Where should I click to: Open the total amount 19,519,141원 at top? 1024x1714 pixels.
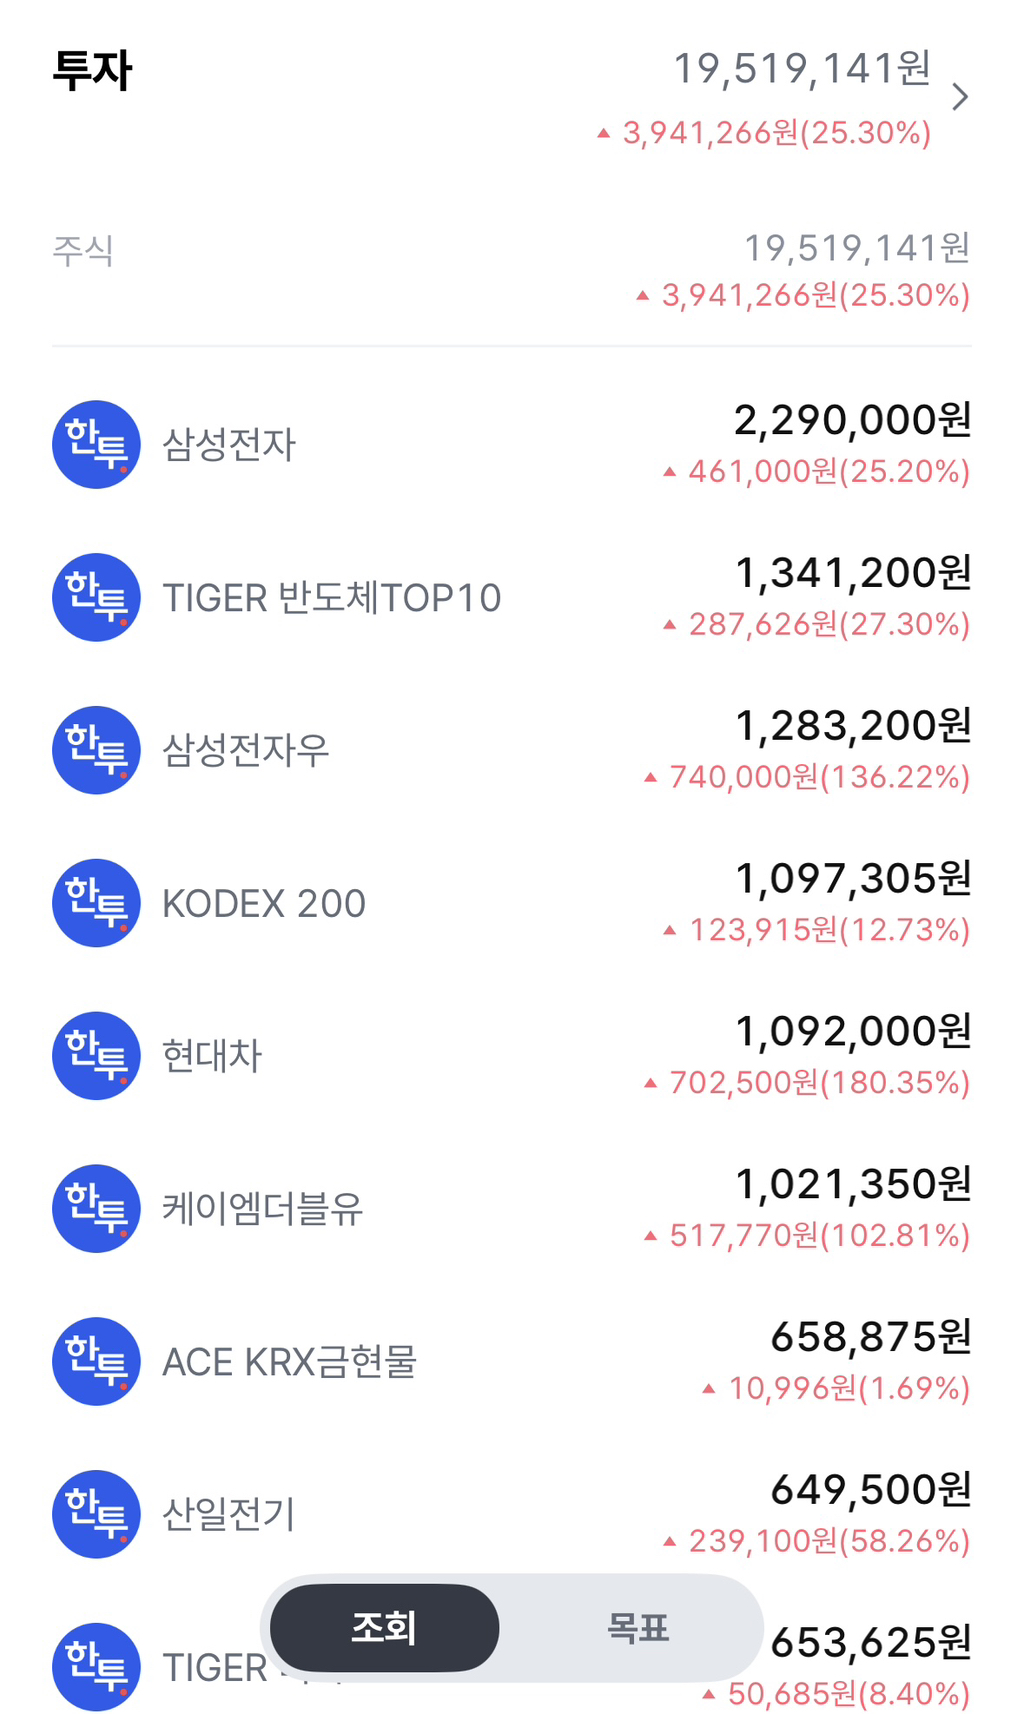[802, 69]
